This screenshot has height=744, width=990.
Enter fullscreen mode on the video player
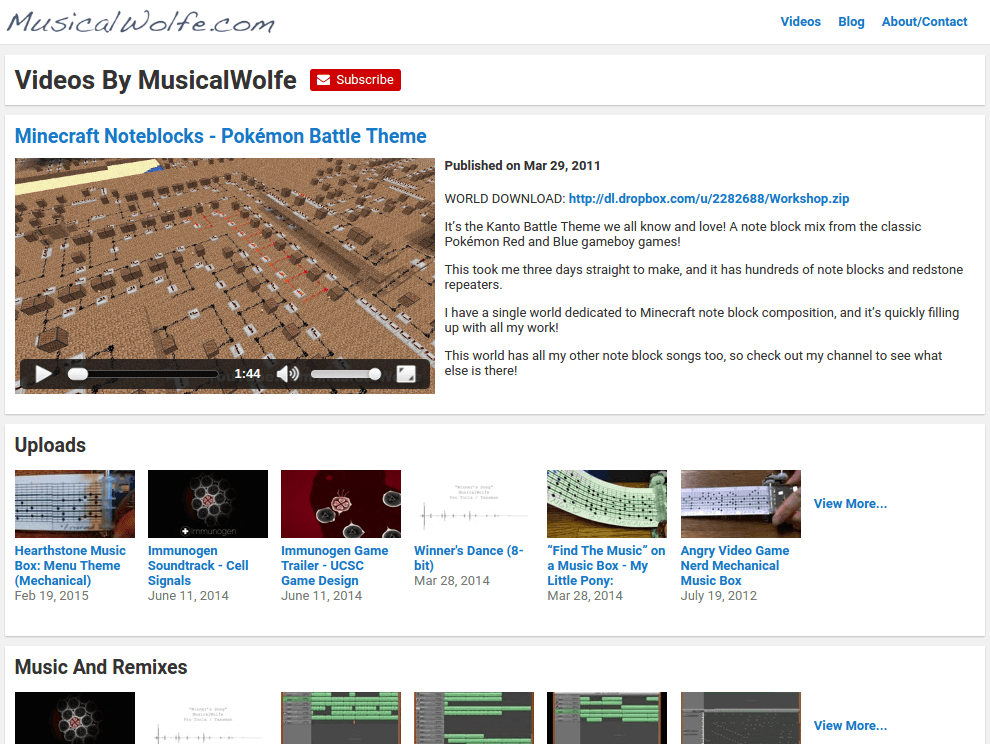(407, 373)
